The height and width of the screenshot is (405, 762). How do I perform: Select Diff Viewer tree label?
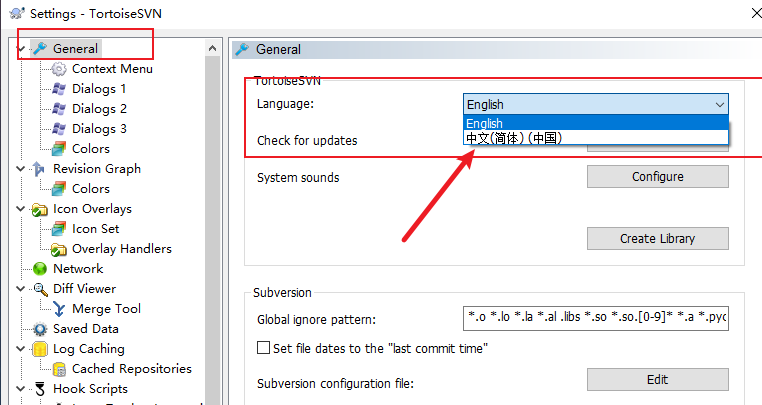click(x=84, y=289)
